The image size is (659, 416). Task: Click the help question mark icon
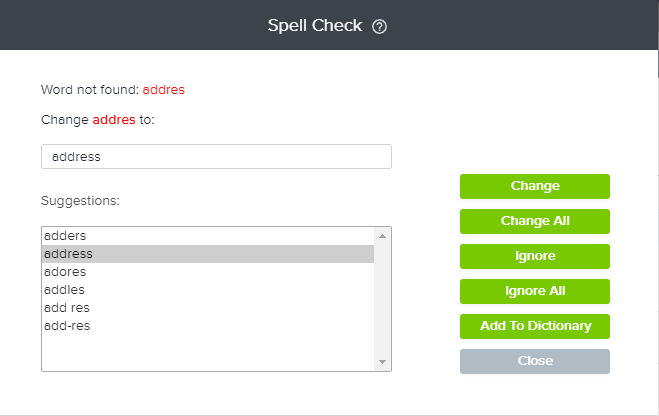pos(379,27)
